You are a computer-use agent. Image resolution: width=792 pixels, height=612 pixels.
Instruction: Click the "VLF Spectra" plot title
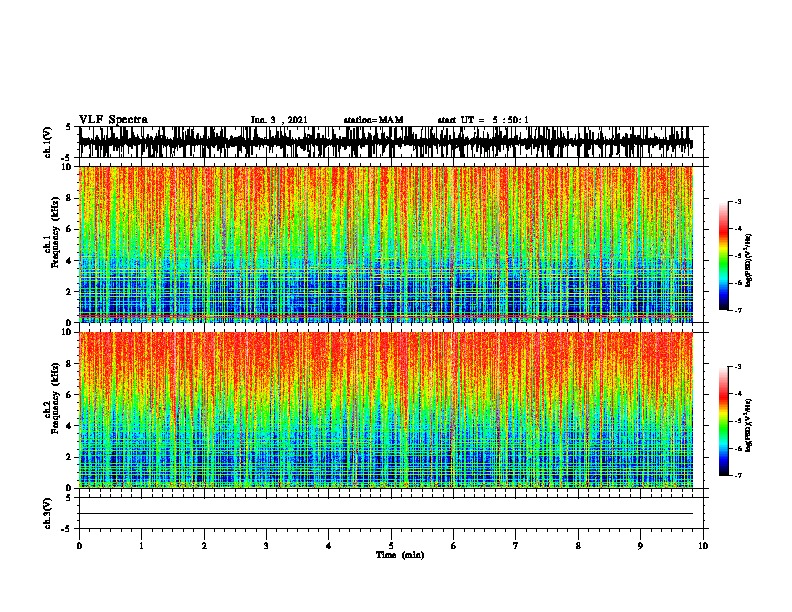(113, 120)
